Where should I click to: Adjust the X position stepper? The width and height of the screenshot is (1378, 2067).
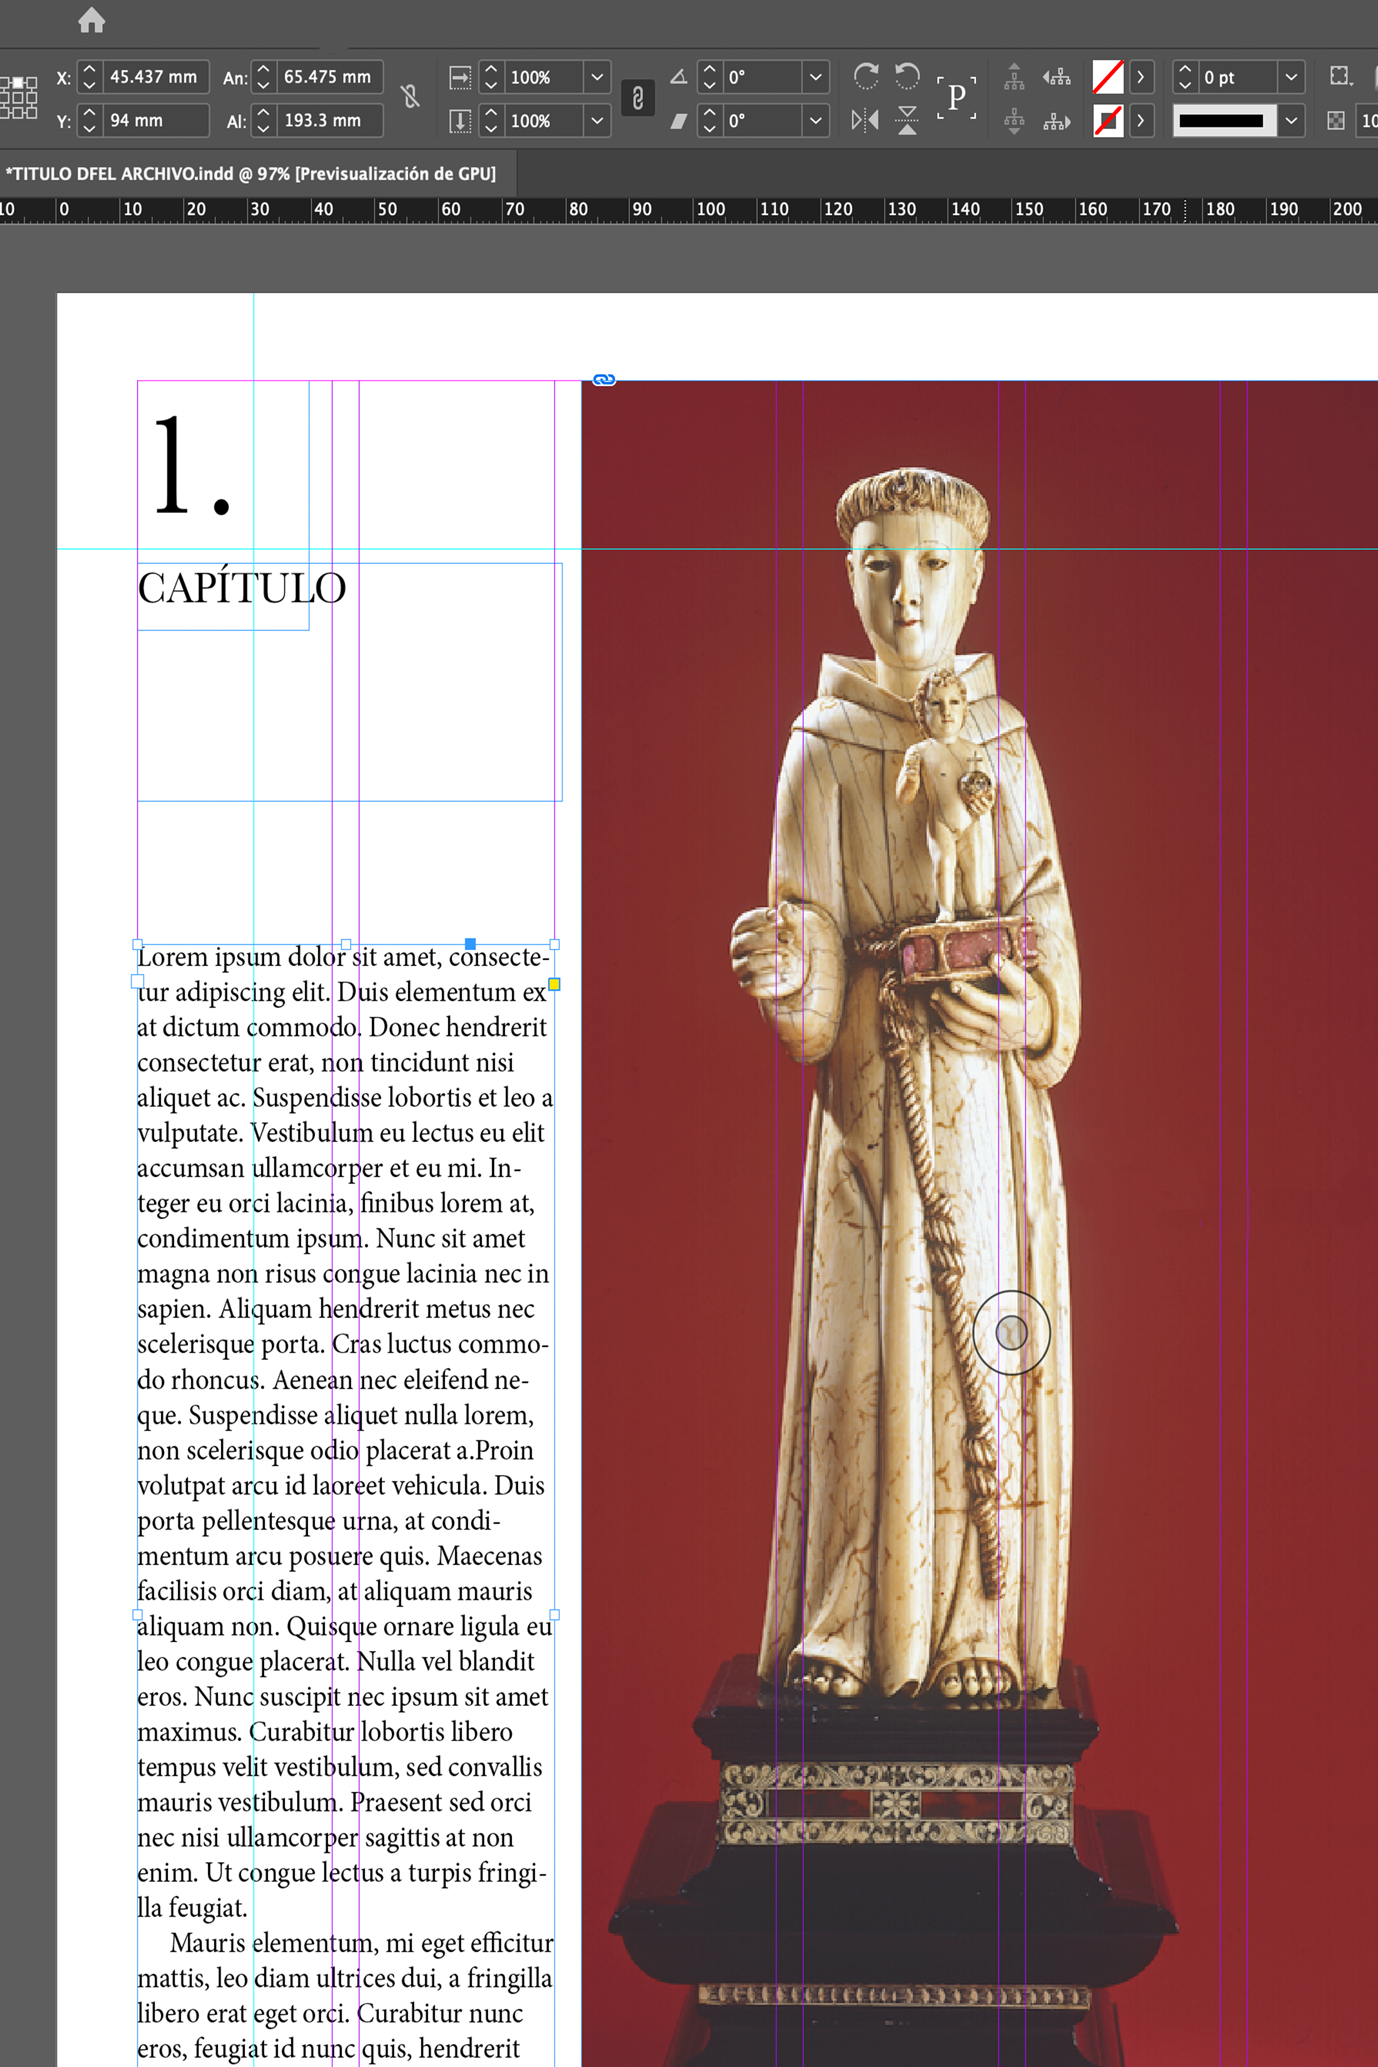click(x=89, y=77)
